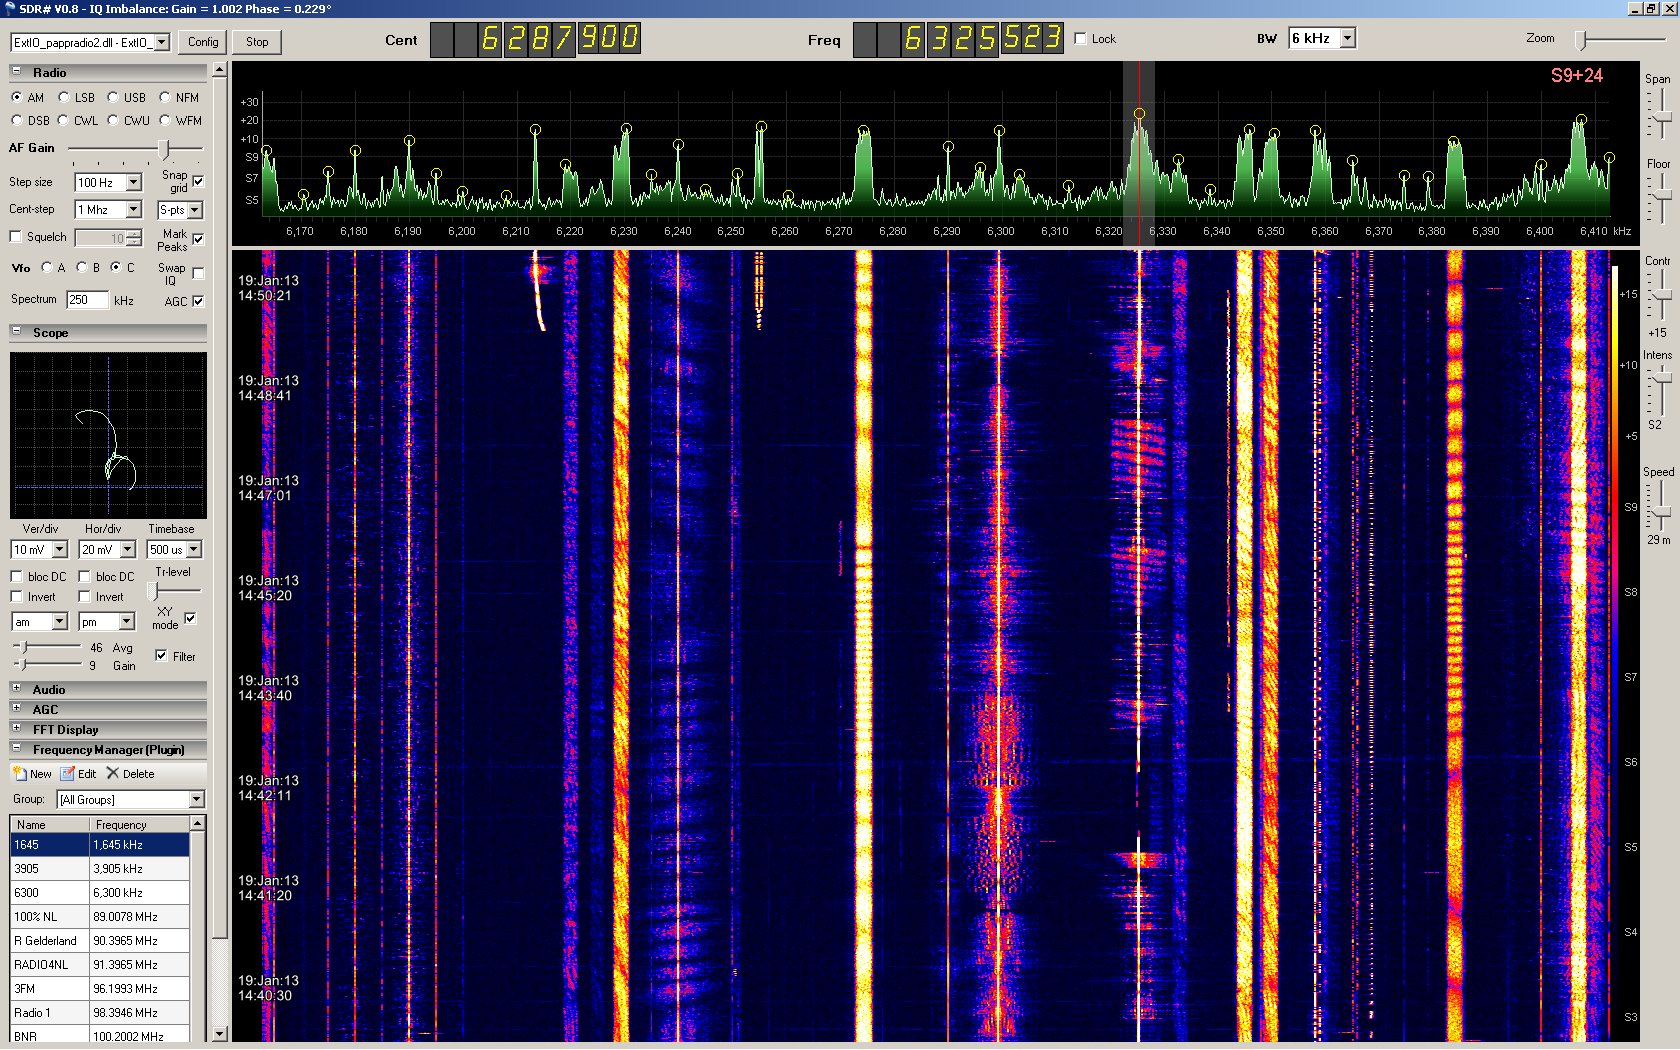Collapse the Scope panel header icon
This screenshot has width=1680, height=1050.
pyautogui.click(x=16, y=331)
